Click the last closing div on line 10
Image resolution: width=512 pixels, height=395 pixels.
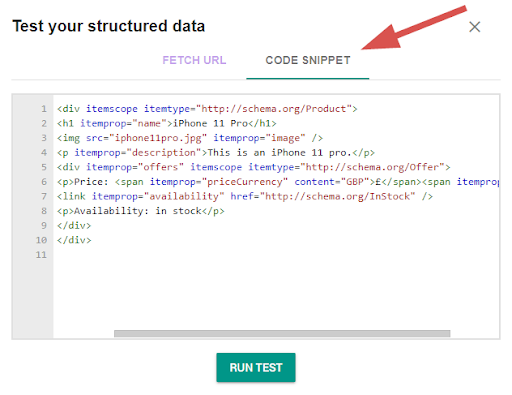pyautogui.click(x=74, y=240)
